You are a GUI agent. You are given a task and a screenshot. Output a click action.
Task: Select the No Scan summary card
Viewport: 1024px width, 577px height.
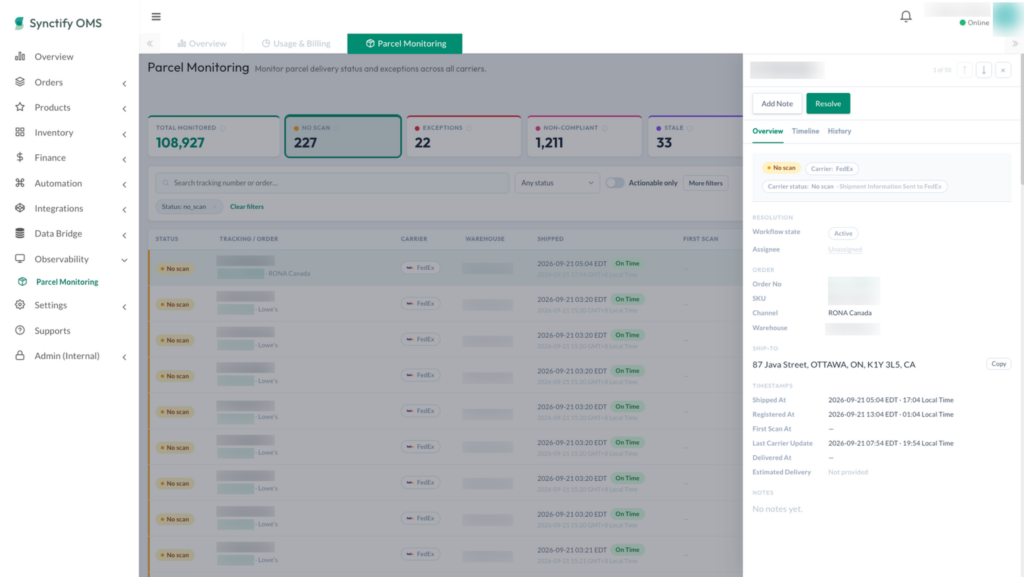pos(343,136)
